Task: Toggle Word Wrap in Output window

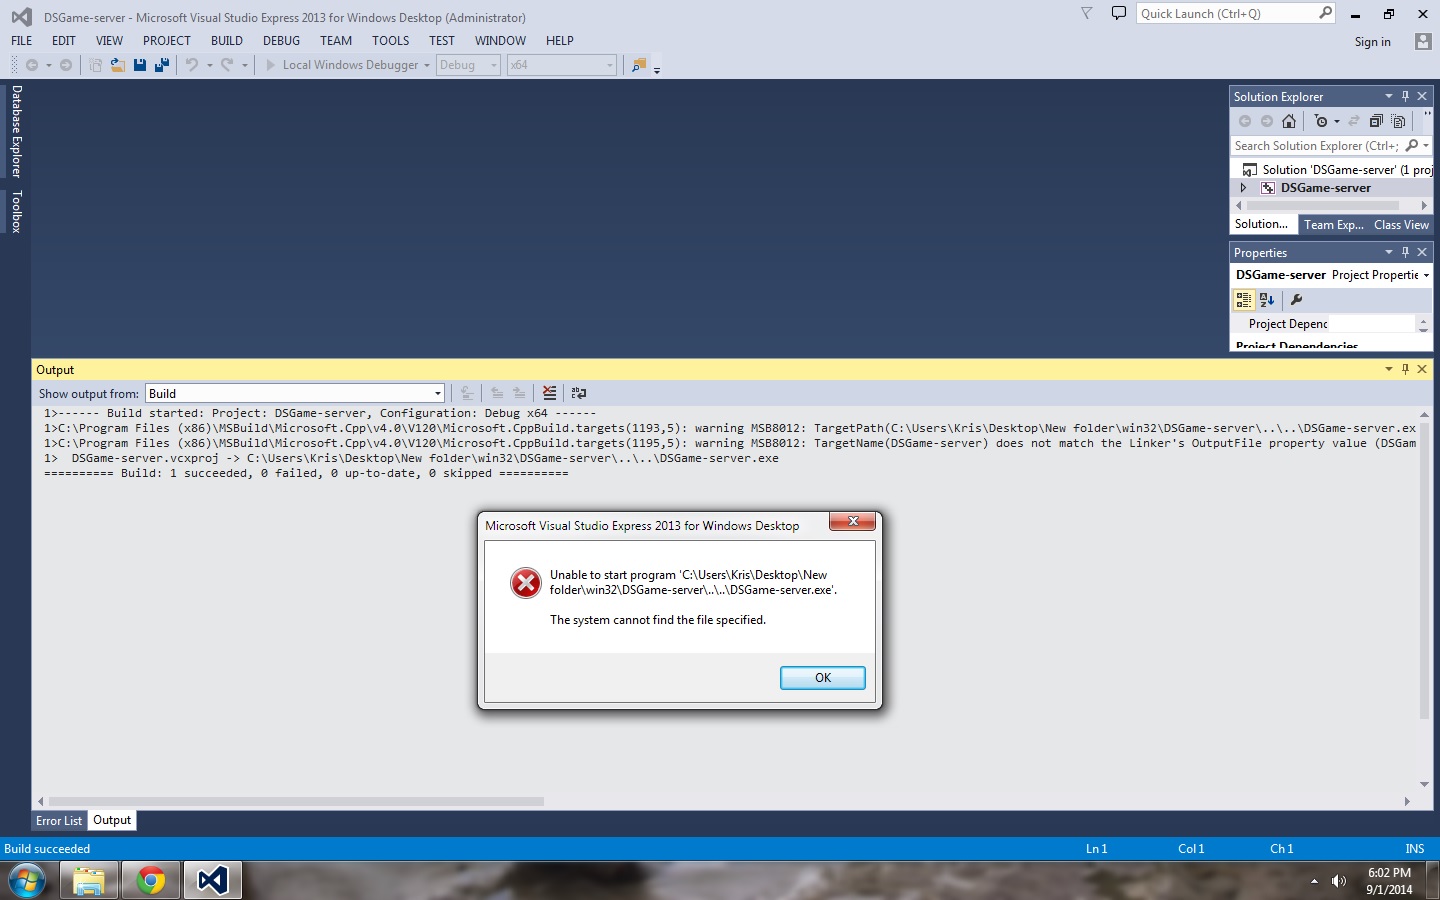Action: click(x=578, y=393)
